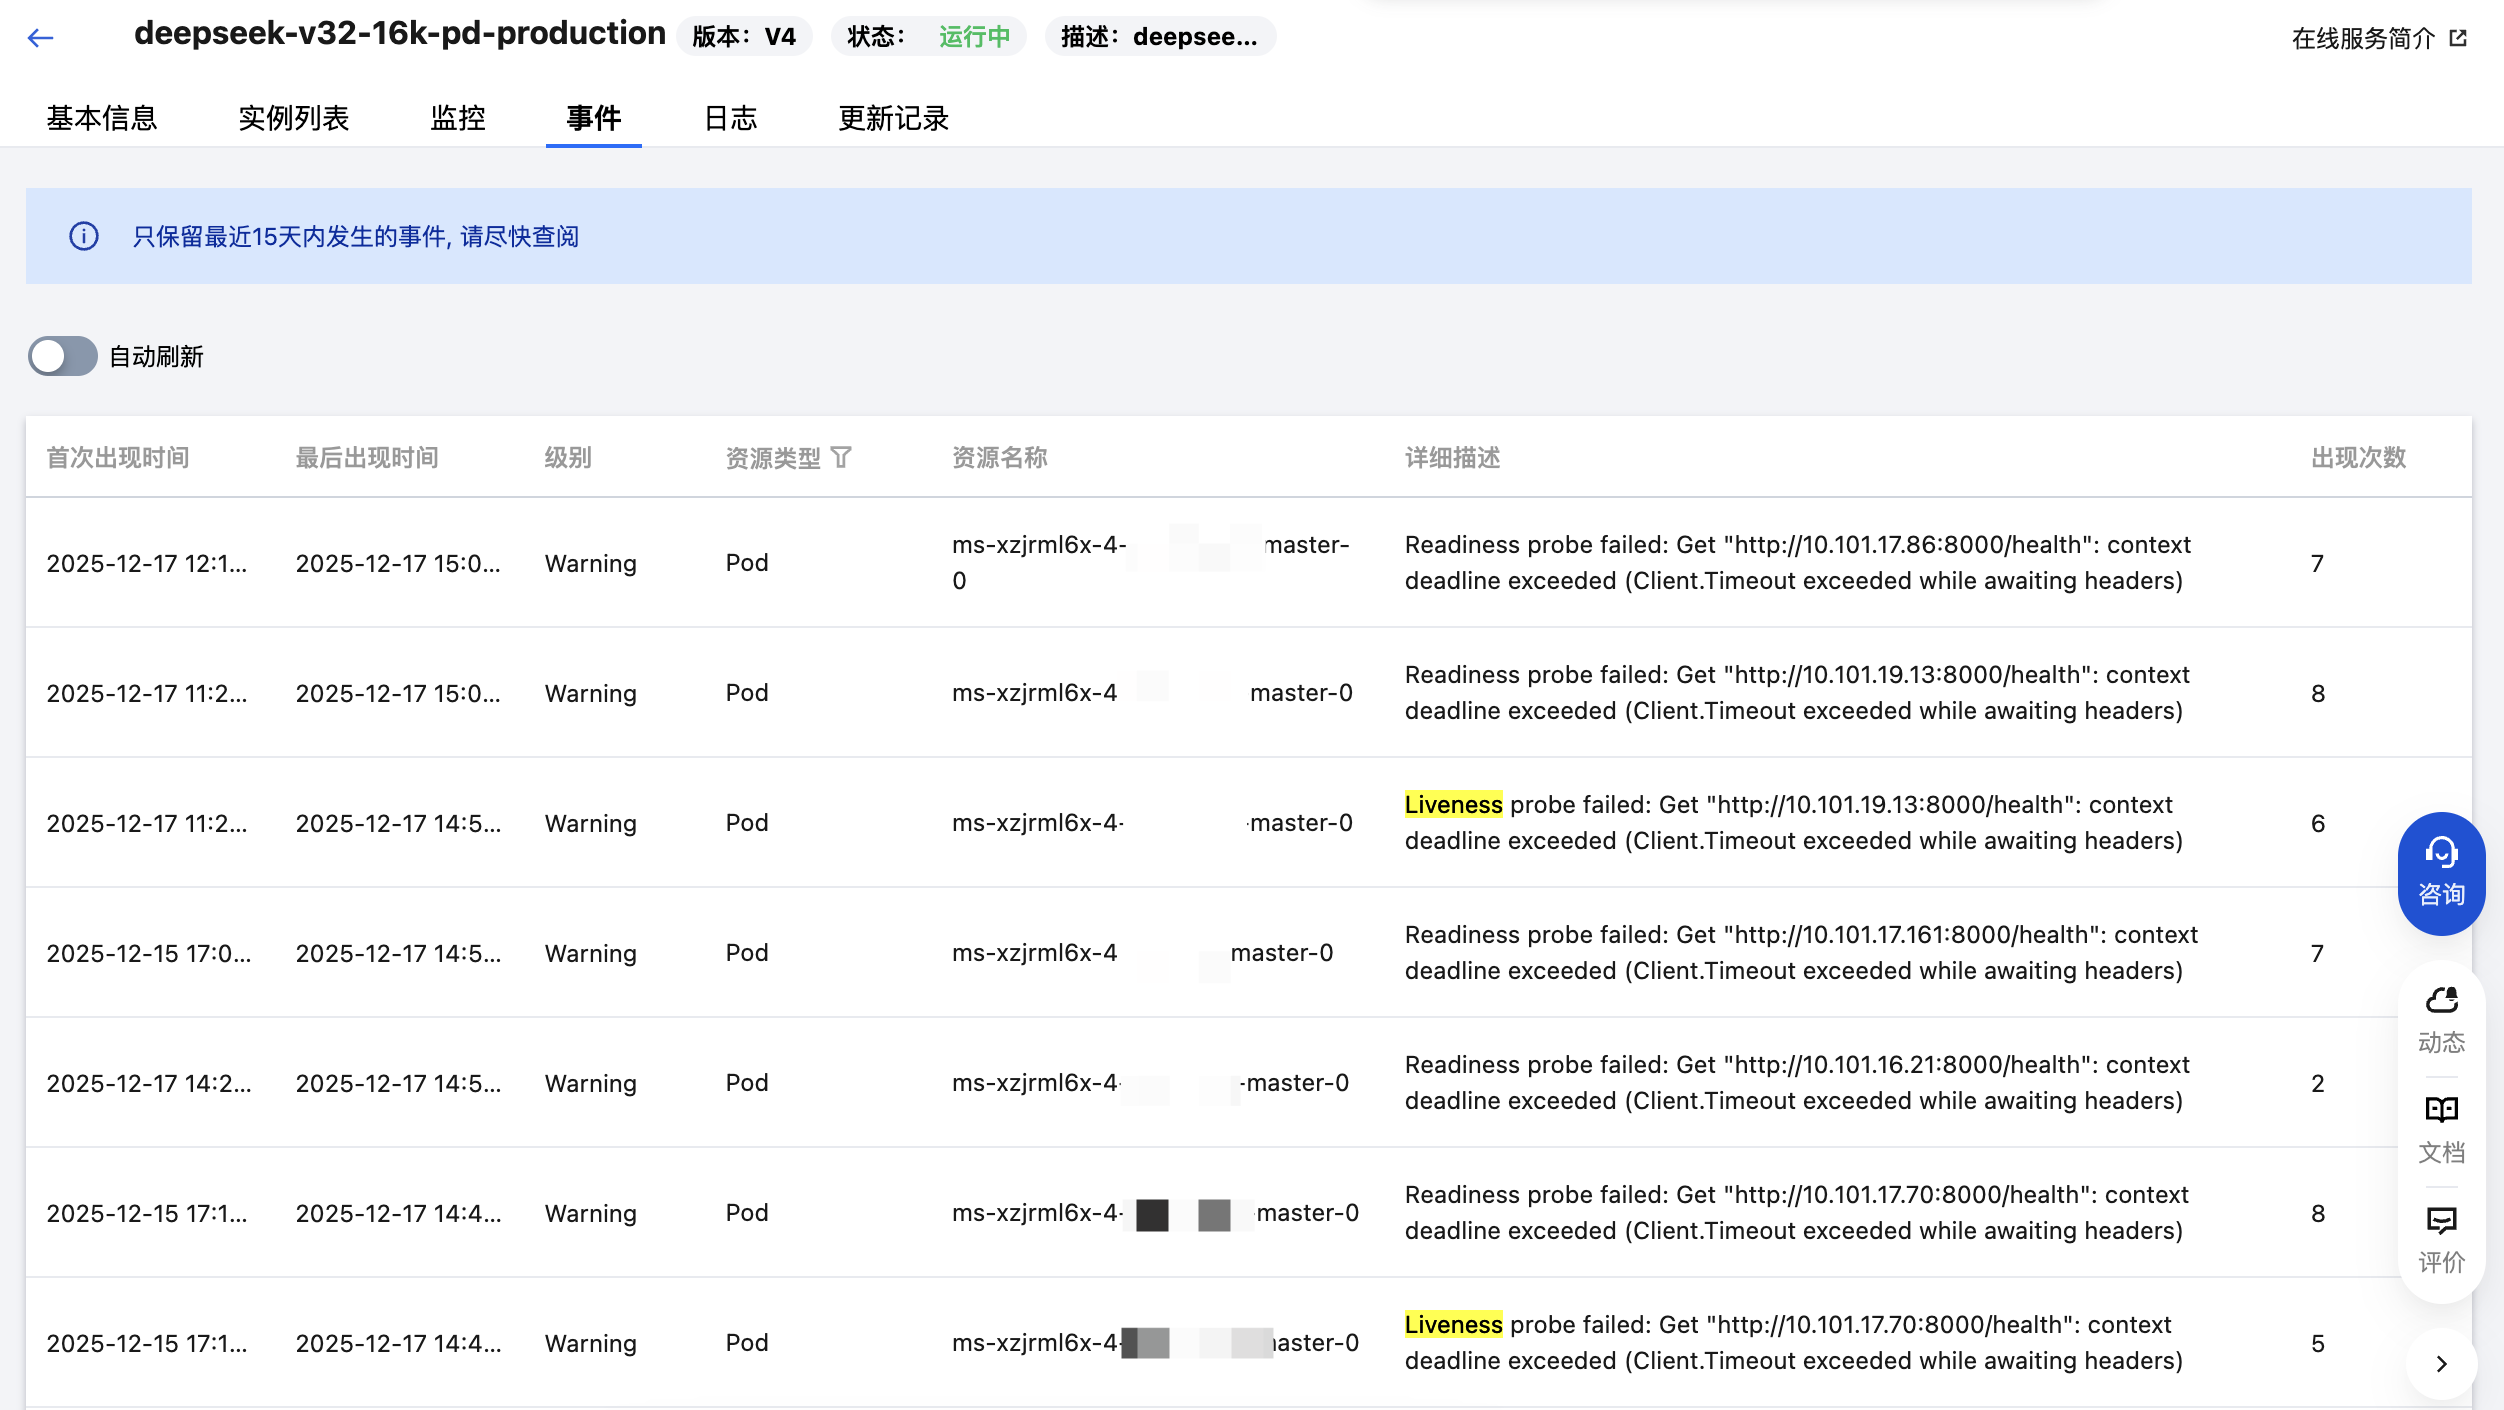Click the 出现次数 column header
This screenshot has width=2504, height=1410.
[2358, 458]
